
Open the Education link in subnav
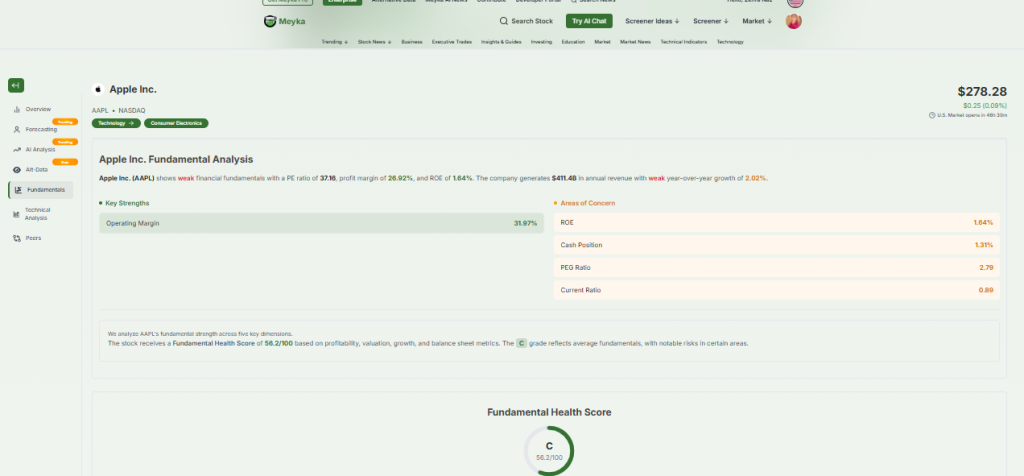click(573, 42)
